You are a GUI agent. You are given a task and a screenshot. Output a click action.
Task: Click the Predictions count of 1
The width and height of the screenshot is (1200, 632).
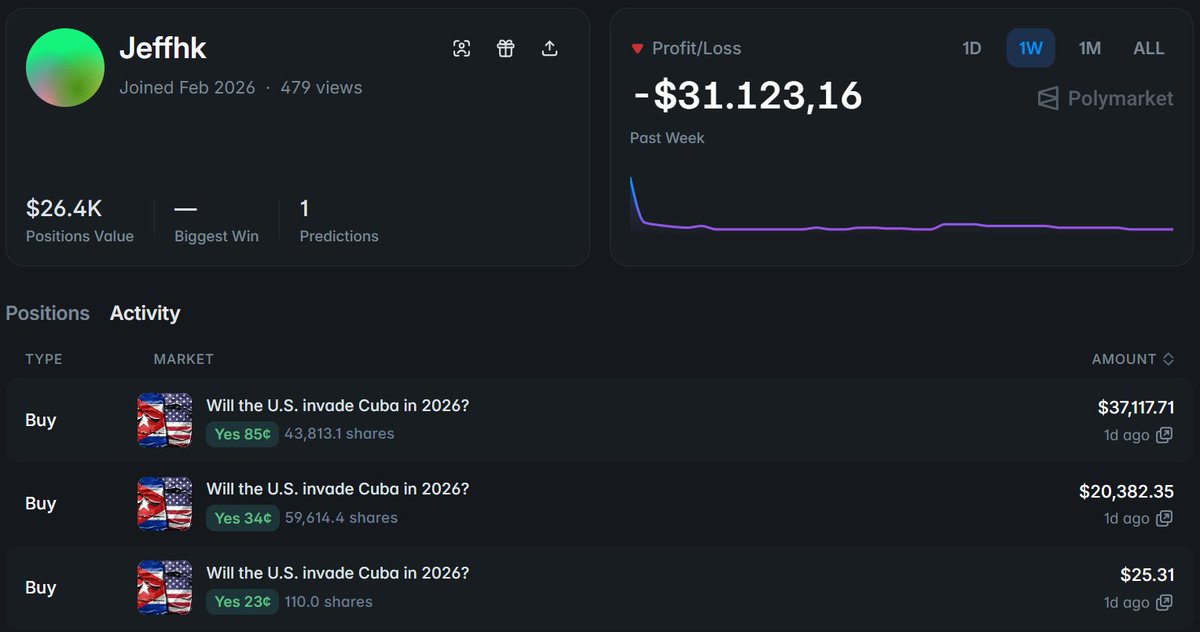[x=305, y=209]
